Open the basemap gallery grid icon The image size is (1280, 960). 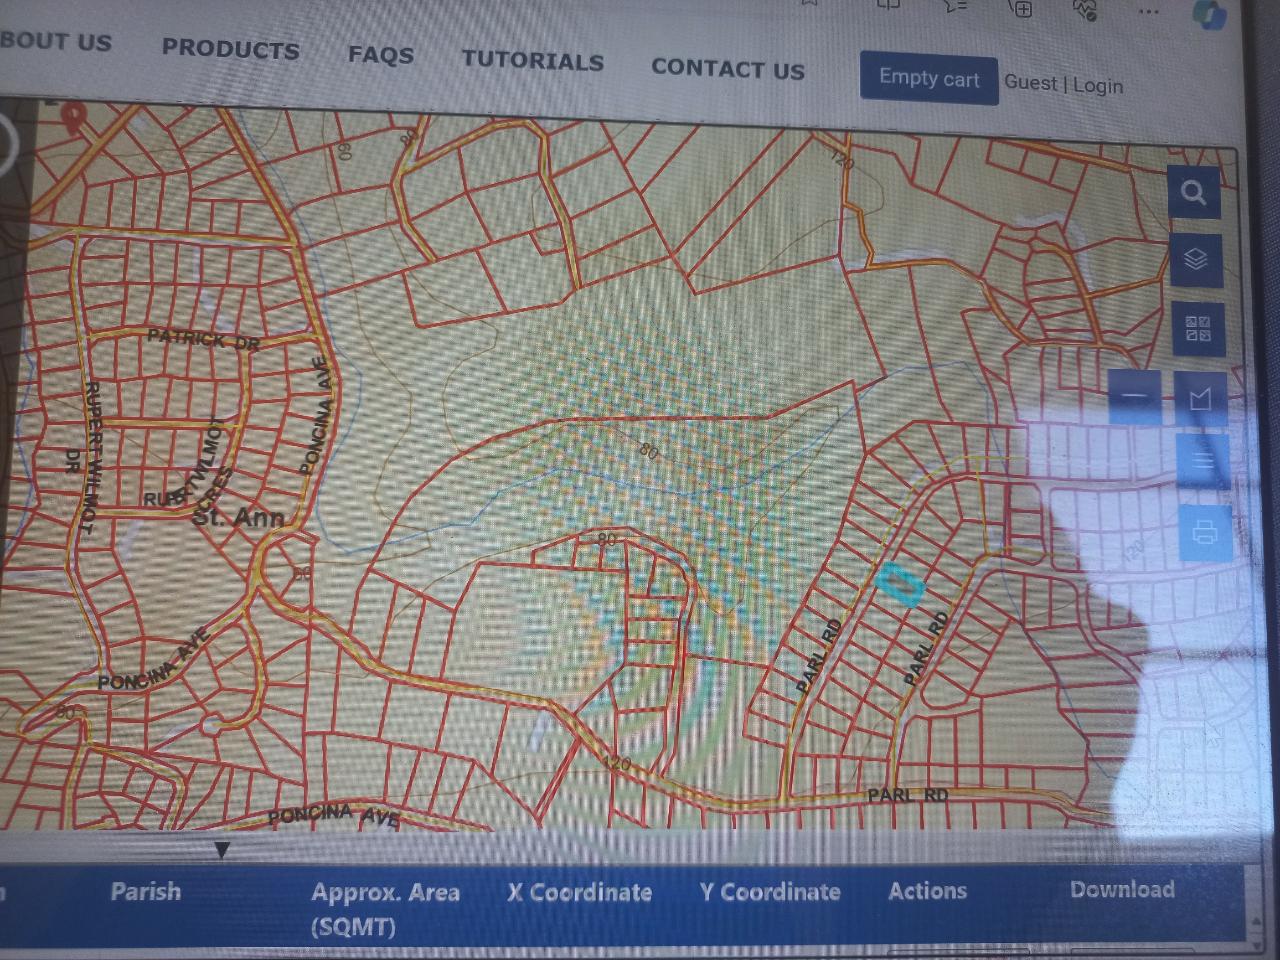point(1197,328)
